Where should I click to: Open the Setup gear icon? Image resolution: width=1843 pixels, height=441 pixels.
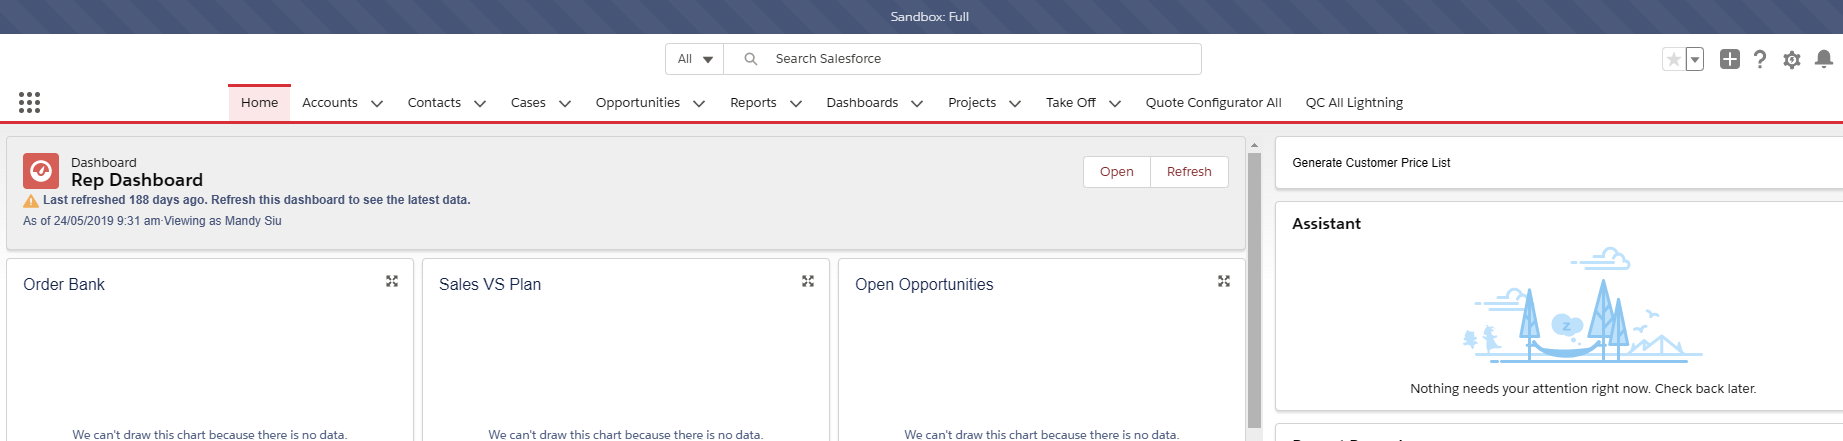(x=1792, y=60)
